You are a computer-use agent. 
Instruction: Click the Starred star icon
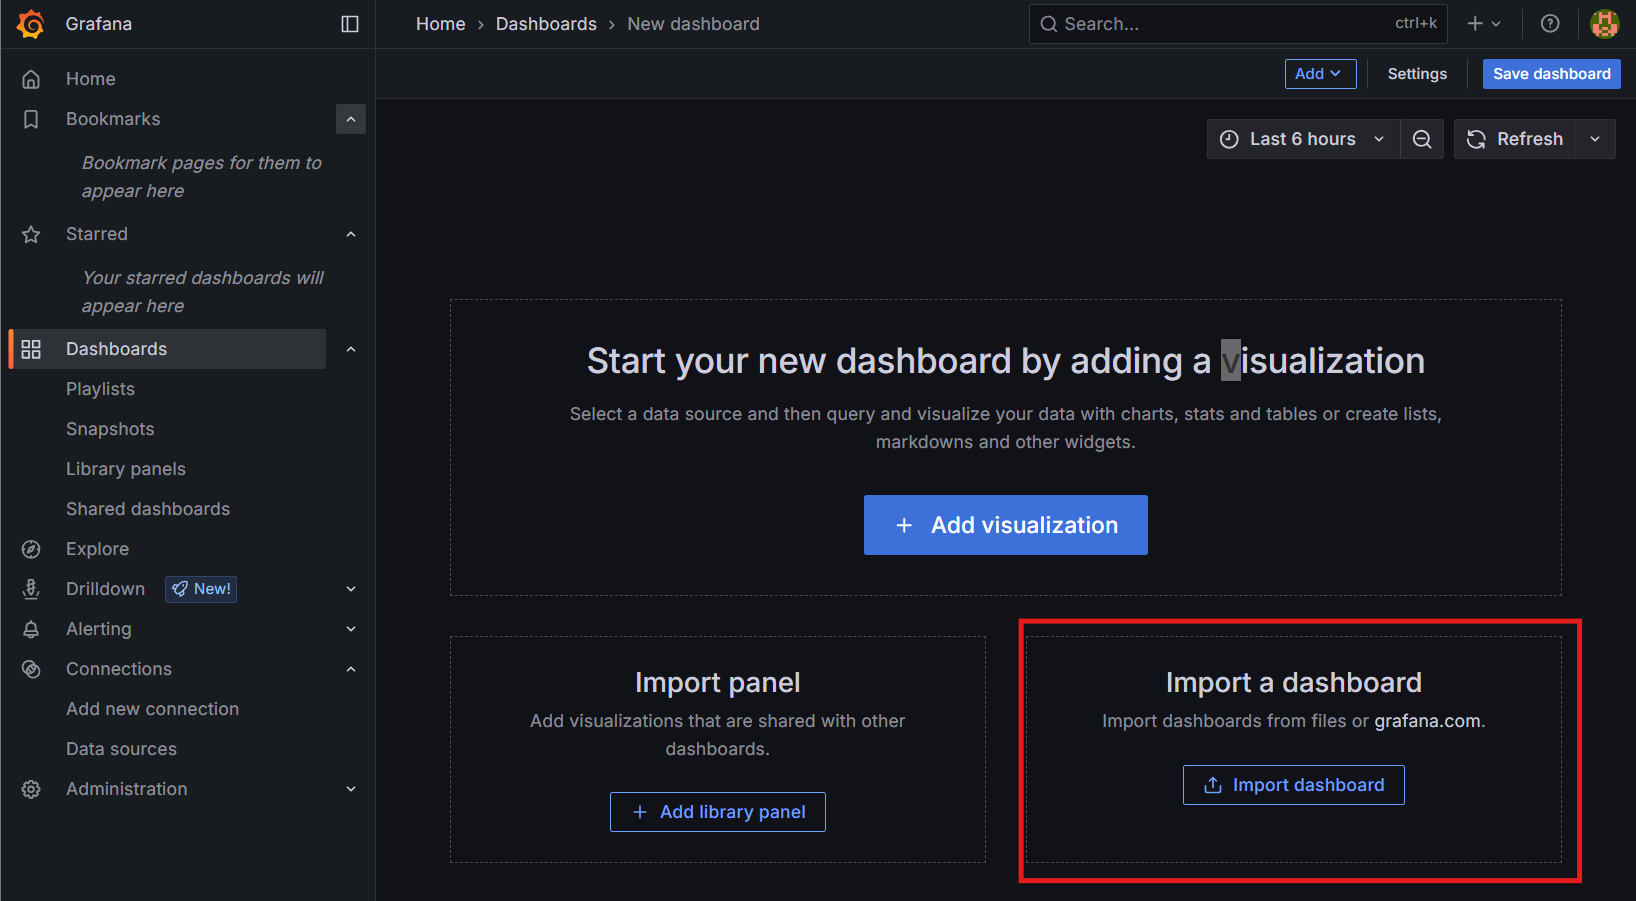point(31,234)
